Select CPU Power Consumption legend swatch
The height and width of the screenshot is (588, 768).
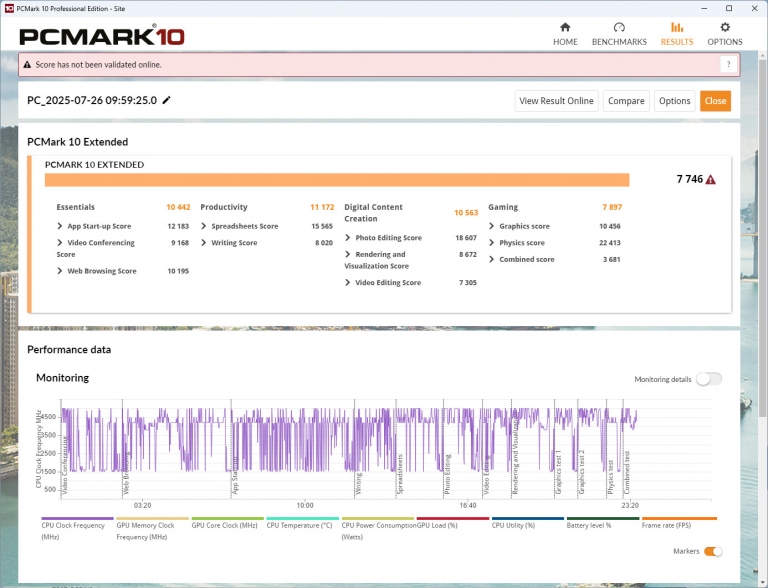coord(378,518)
